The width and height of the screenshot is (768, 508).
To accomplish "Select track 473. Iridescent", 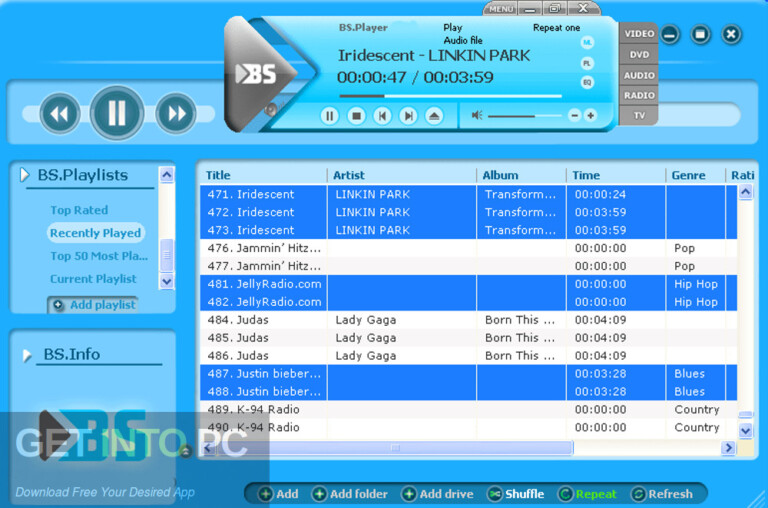I will [x=468, y=230].
